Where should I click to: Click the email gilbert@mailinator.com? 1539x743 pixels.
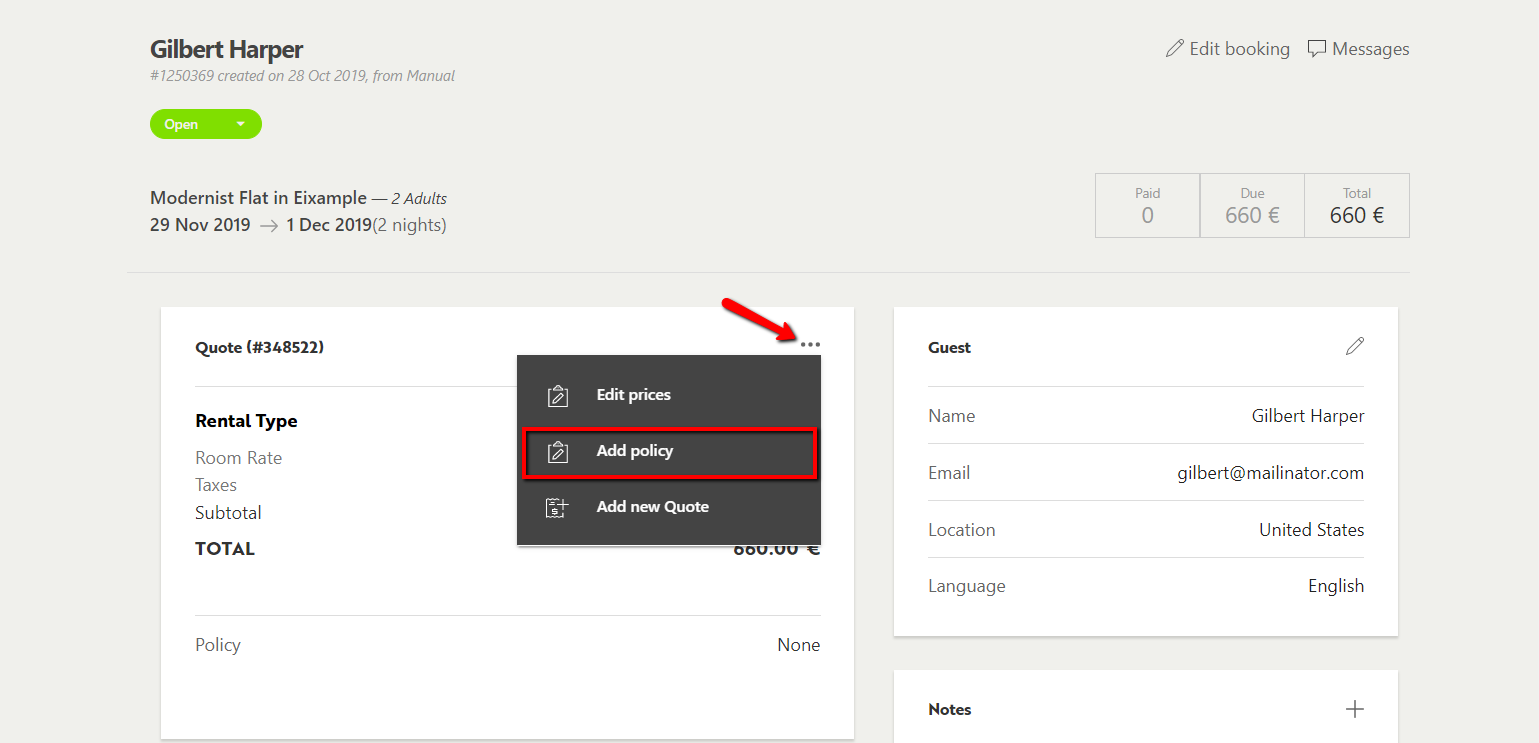[1271, 473]
